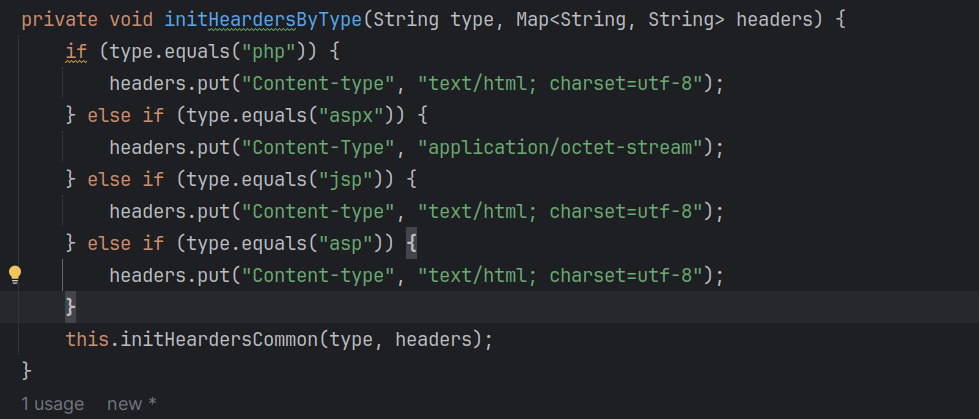
Task: Click the yellow lightbulb quick-fix icon
Action: pos(14,275)
